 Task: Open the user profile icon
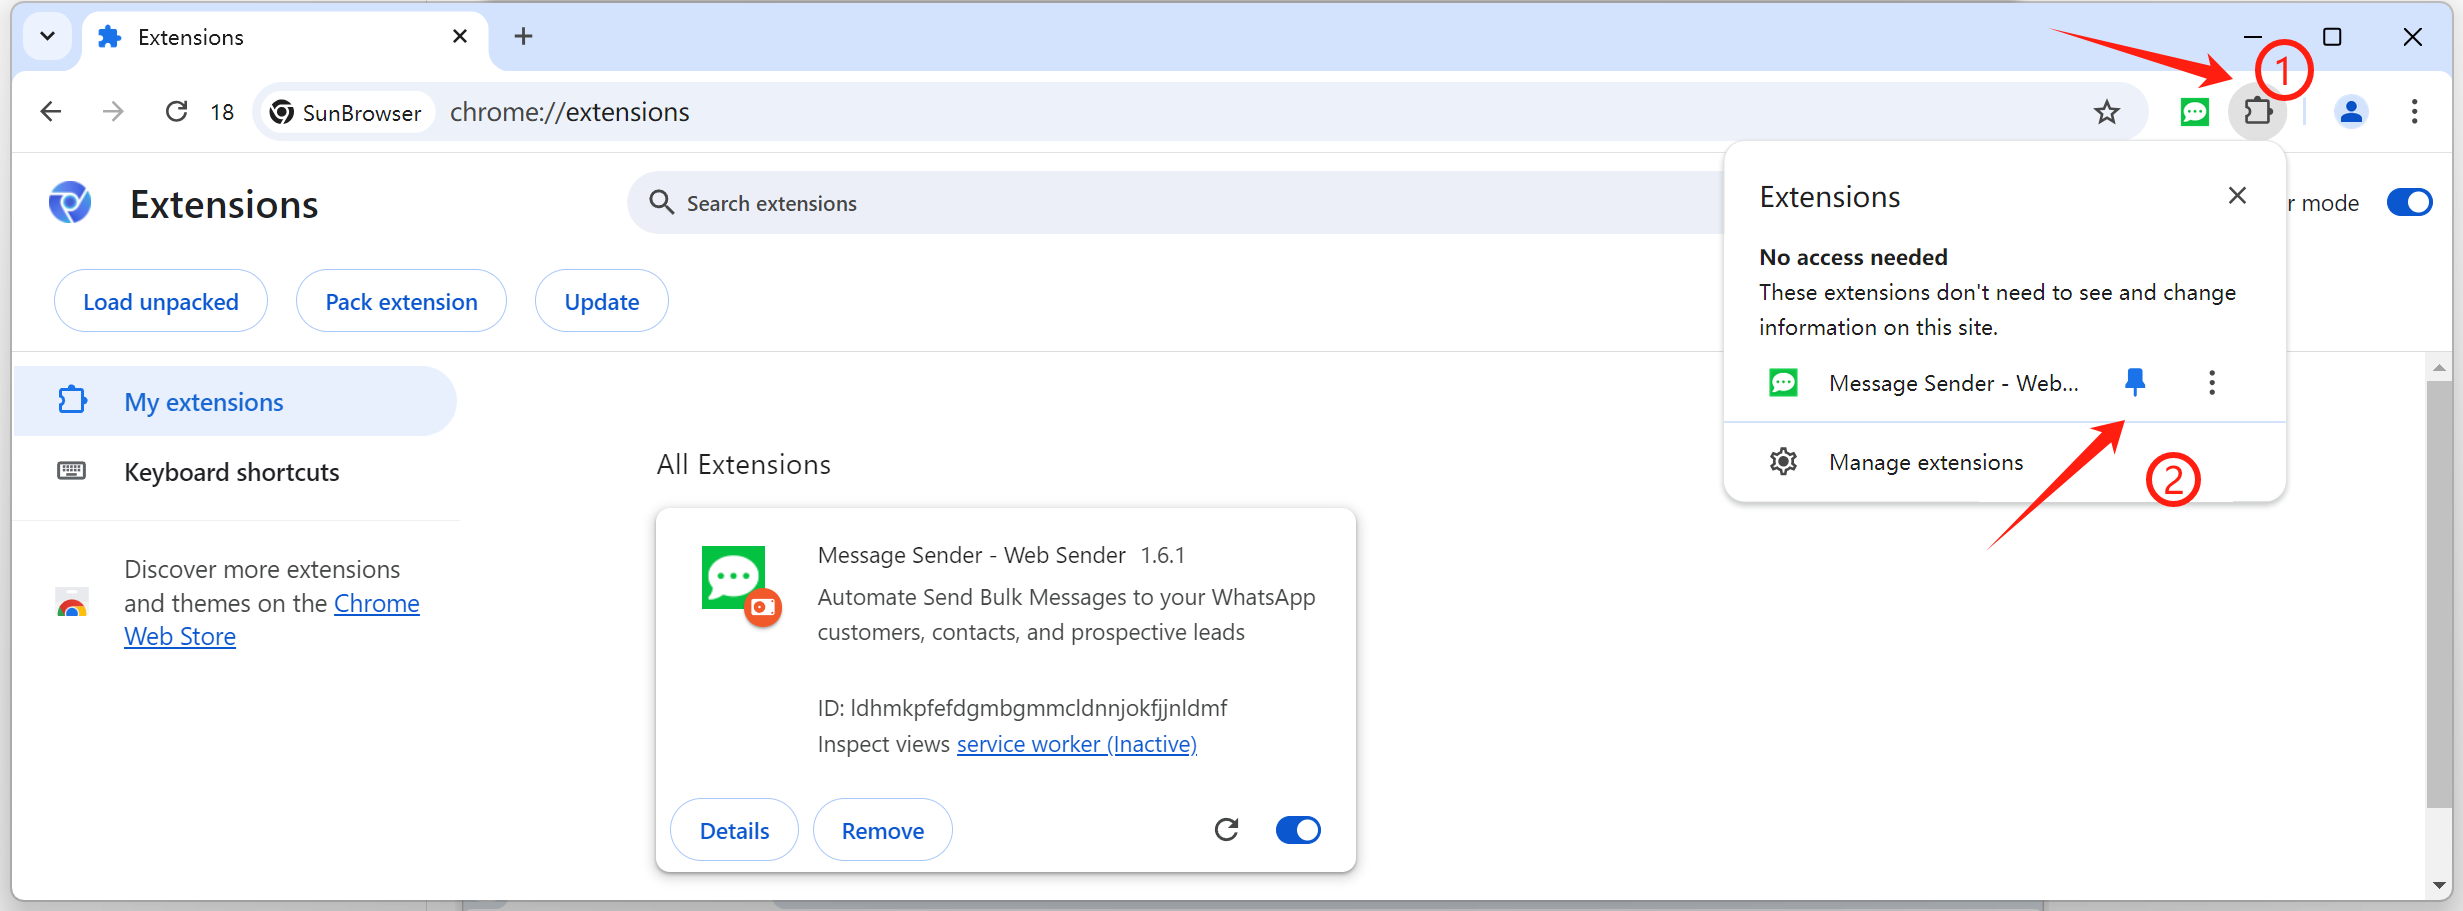[2351, 112]
